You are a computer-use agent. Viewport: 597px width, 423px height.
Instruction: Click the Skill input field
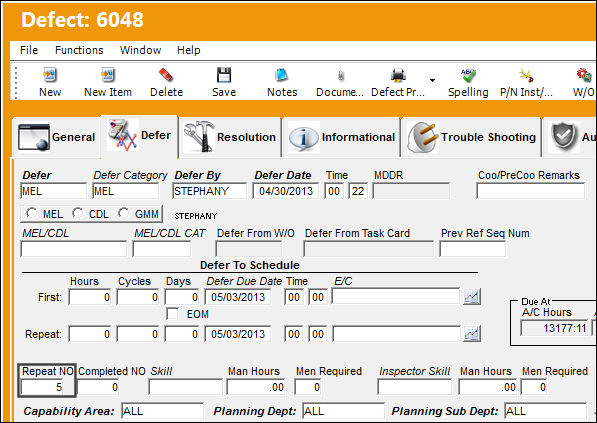[185, 387]
